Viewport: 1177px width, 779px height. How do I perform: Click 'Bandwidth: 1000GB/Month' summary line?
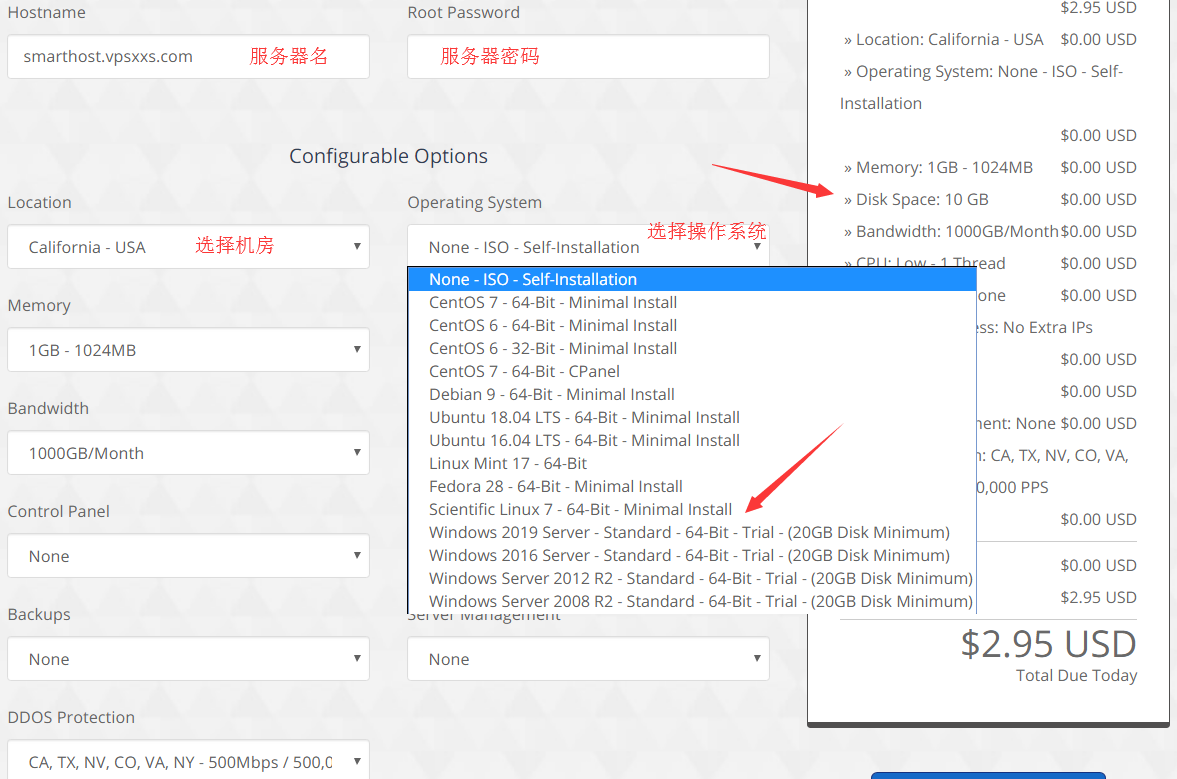[950, 231]
